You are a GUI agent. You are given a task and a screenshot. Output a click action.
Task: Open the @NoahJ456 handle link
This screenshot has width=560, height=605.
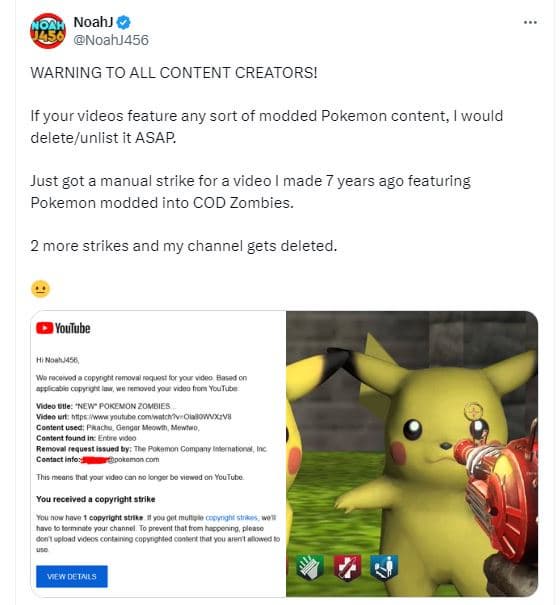(111, 40)
